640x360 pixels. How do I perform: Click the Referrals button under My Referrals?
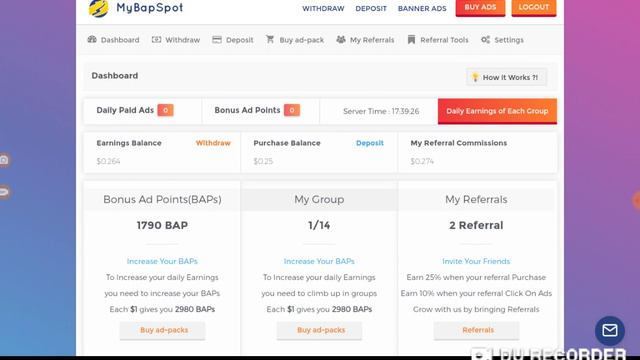click(476, 330)
